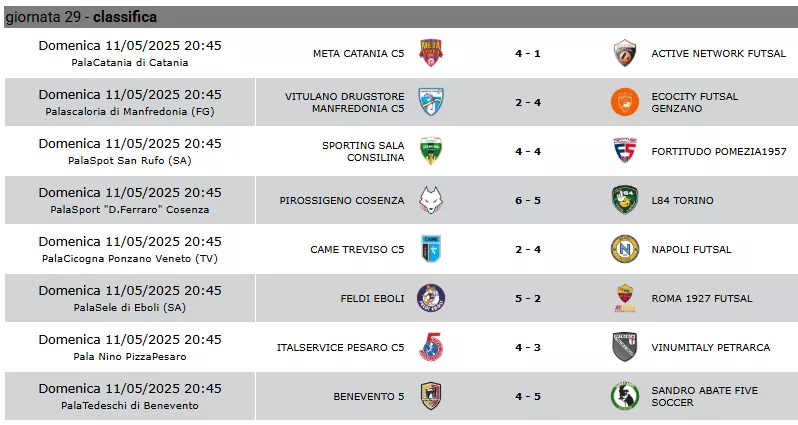Screen dimensions: 798x425
Task: Click the Roma 1927 Futsal team name
Action: click(x=702, y=299)
